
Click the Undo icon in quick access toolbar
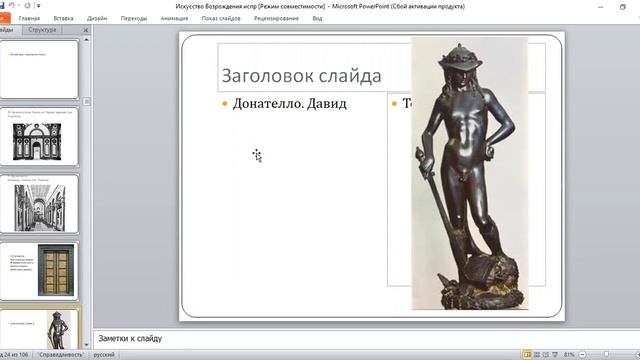click(x=11, y=6)
